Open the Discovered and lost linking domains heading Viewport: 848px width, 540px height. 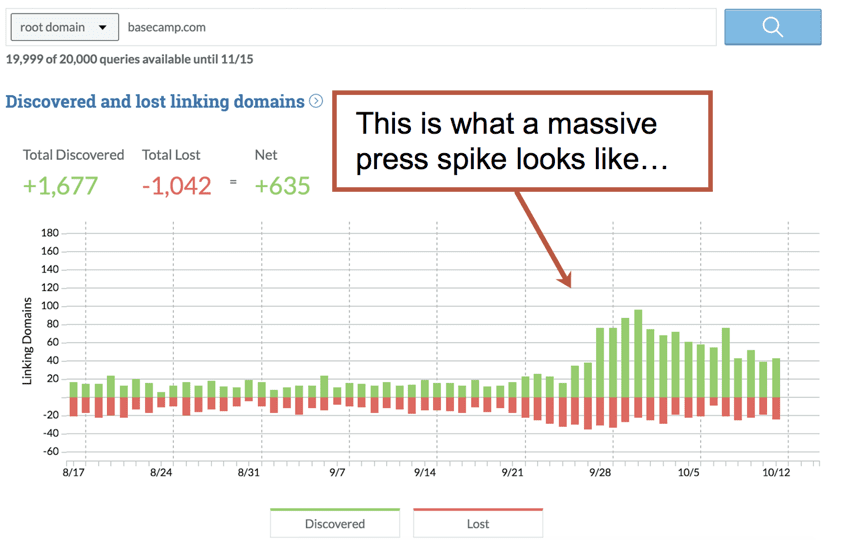(155, 101)
